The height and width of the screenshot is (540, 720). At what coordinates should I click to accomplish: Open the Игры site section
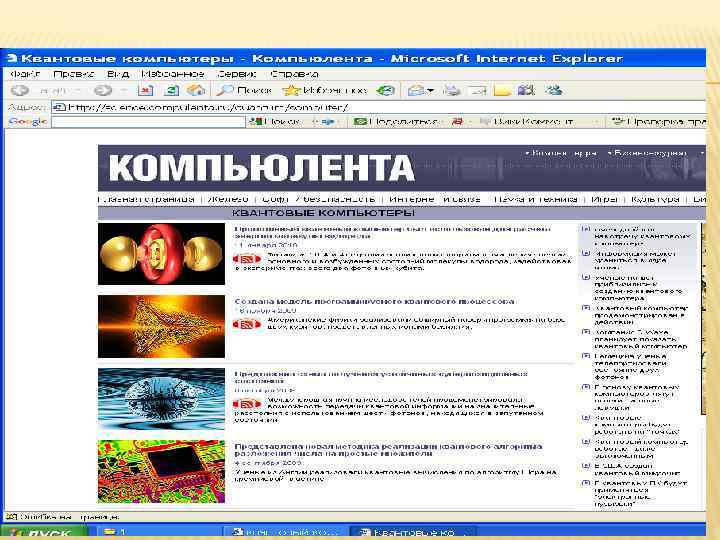tap(604, 199)
